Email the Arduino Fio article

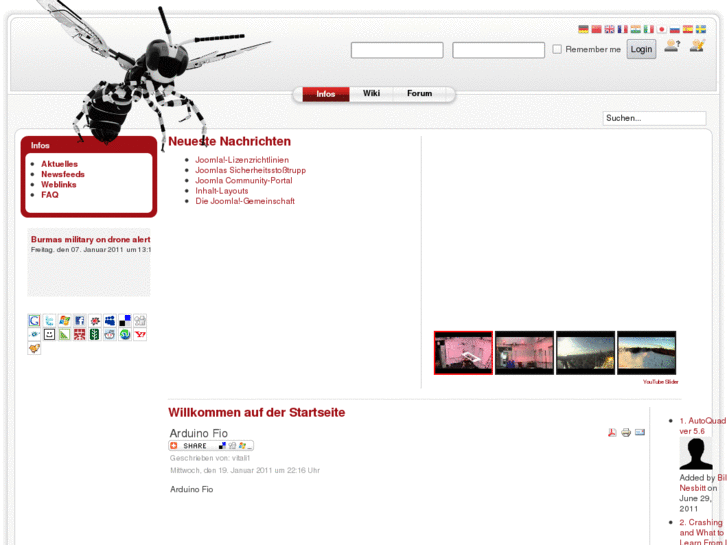tap(640, 432)
